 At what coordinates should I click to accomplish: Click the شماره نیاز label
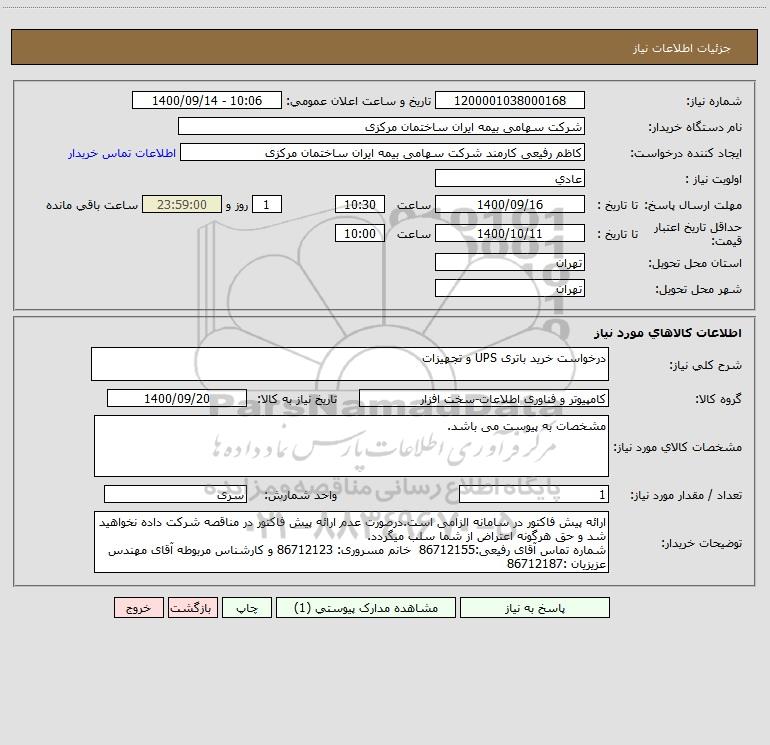click(714, 102)
